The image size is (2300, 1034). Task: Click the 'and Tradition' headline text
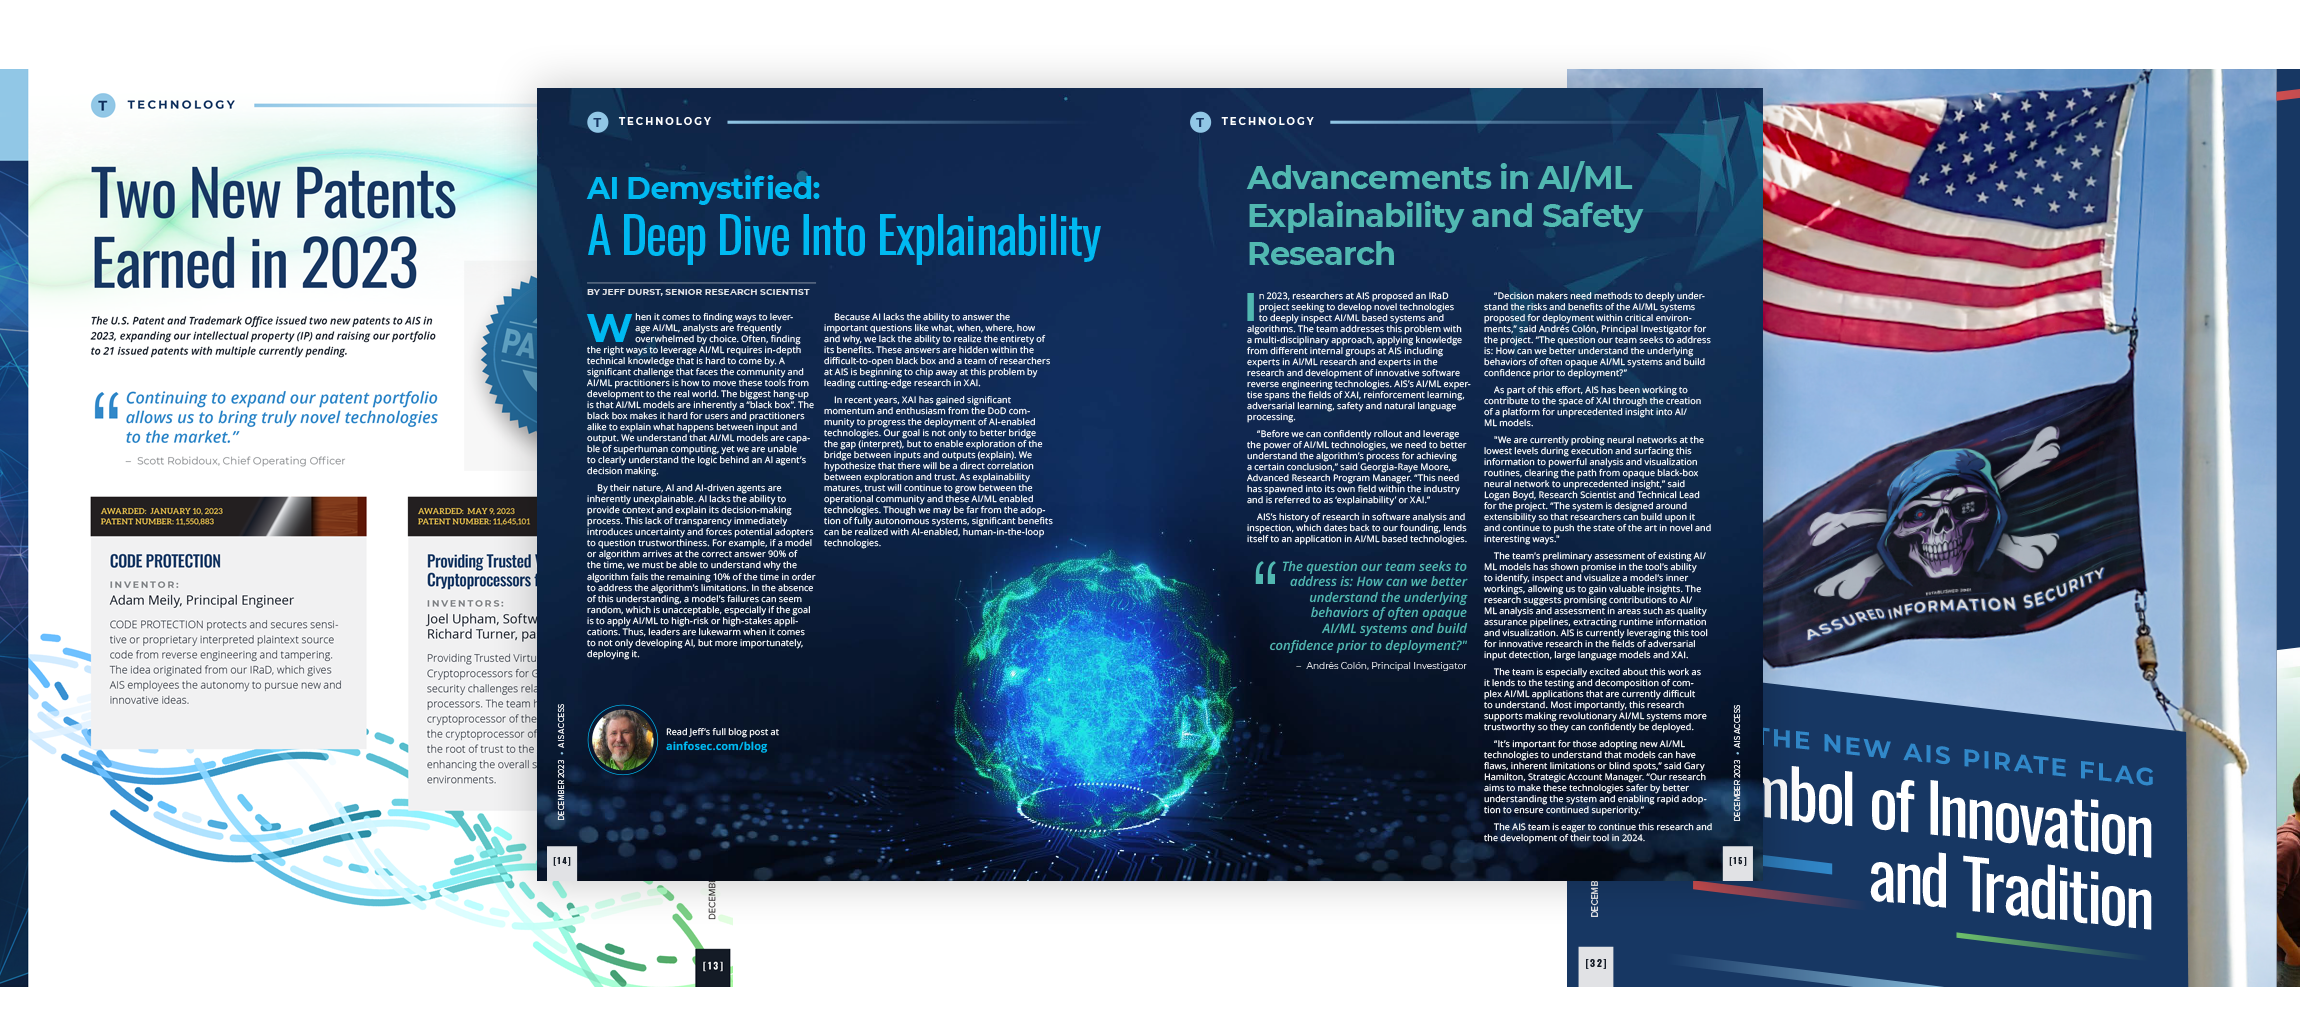[2010, 892]
